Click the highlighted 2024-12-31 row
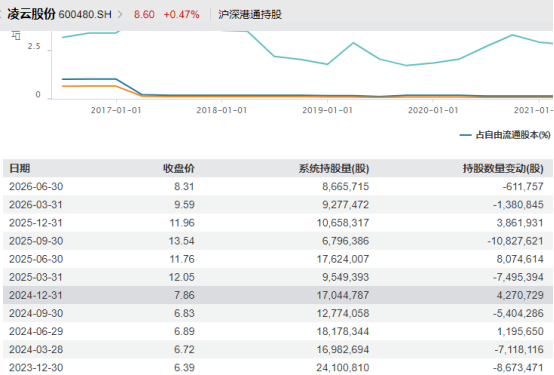Viewport: 554px width, 375px height. coord(278,295)
